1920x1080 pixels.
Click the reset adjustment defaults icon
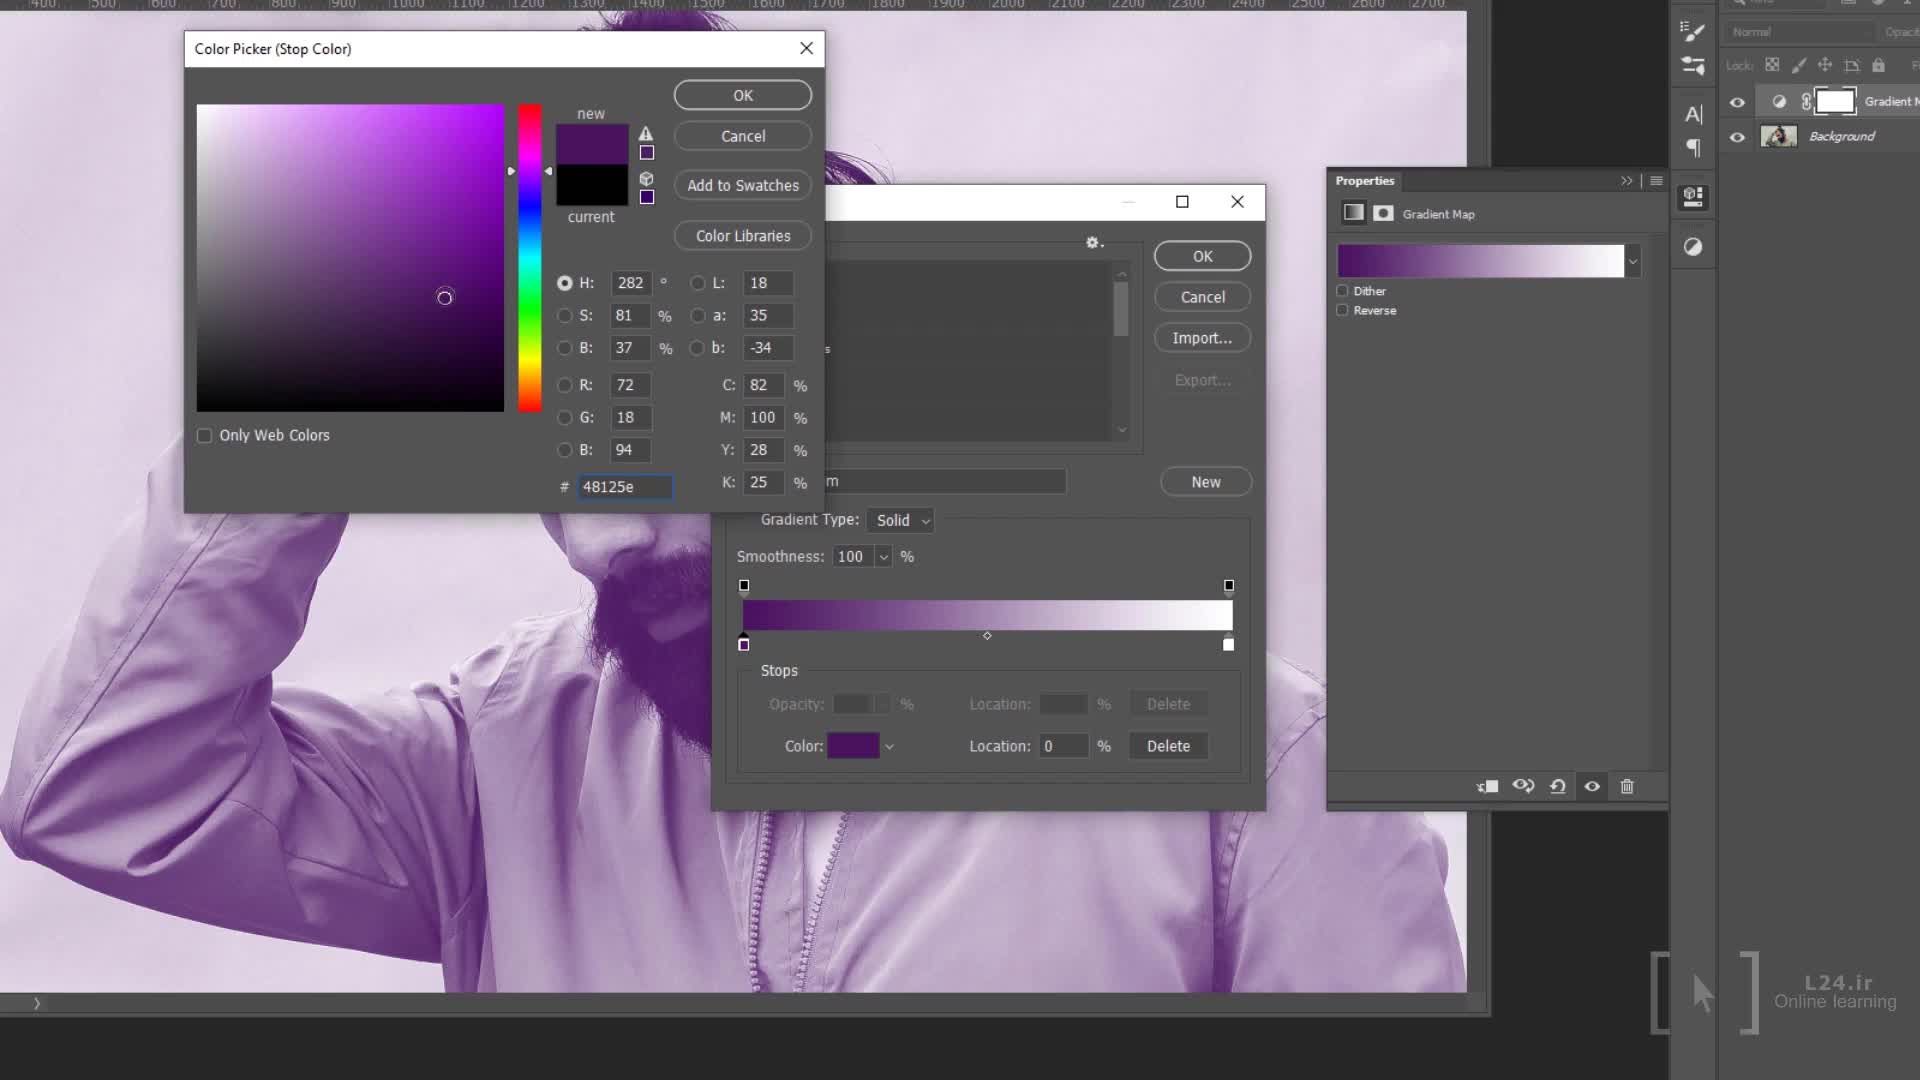(x=1557, y=787)
